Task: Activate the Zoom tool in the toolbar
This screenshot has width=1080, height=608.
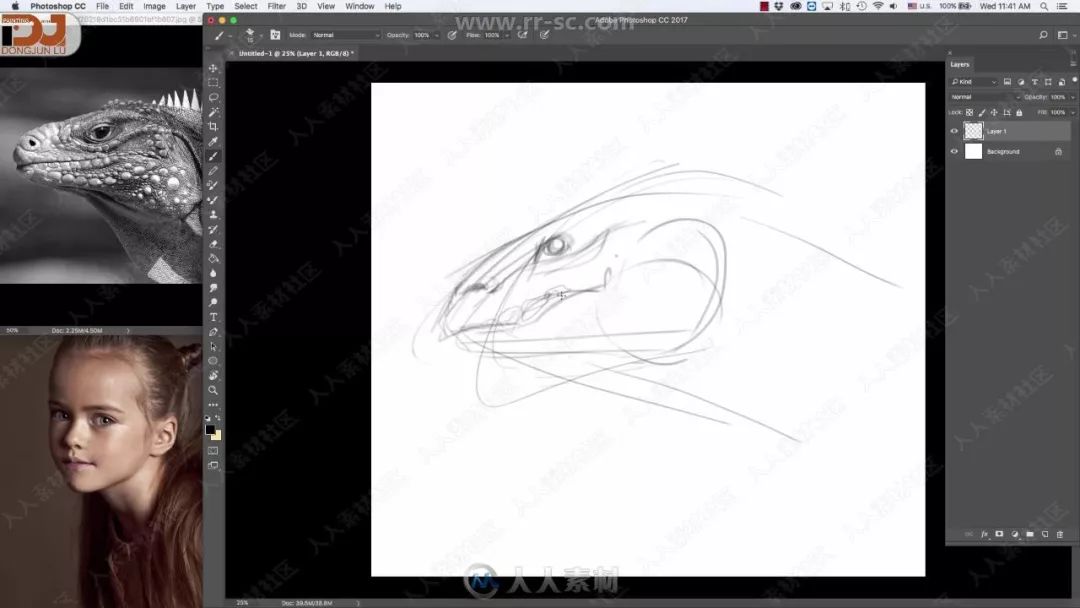Action: click(x=214, y=390)
